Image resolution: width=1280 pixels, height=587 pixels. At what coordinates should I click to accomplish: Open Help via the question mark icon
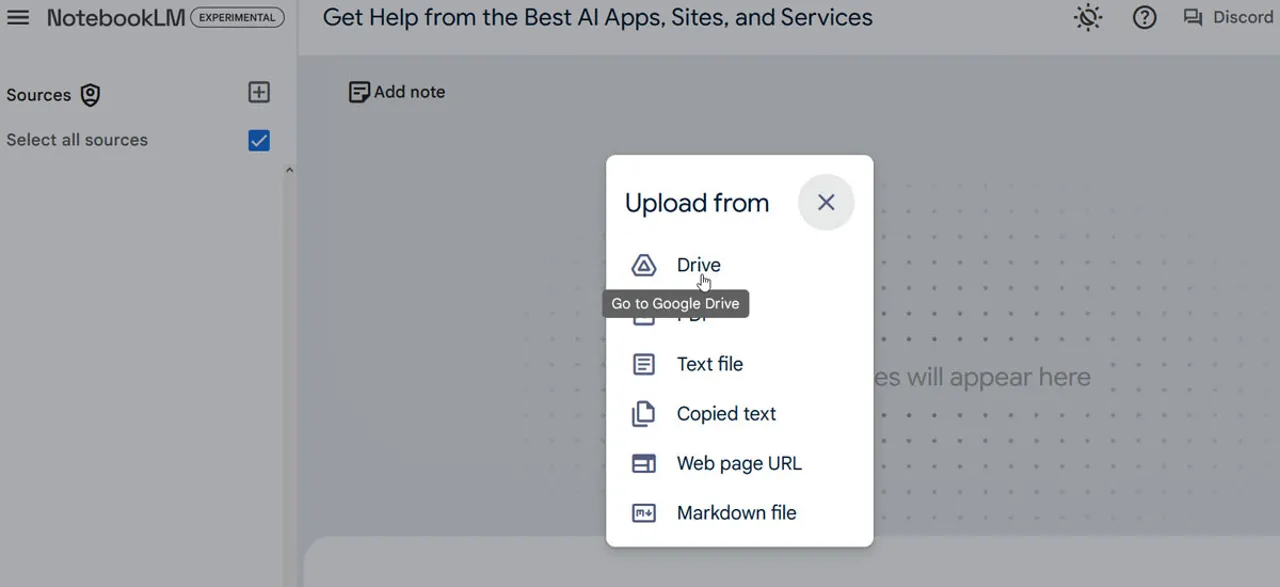[x=1144, y=18]
